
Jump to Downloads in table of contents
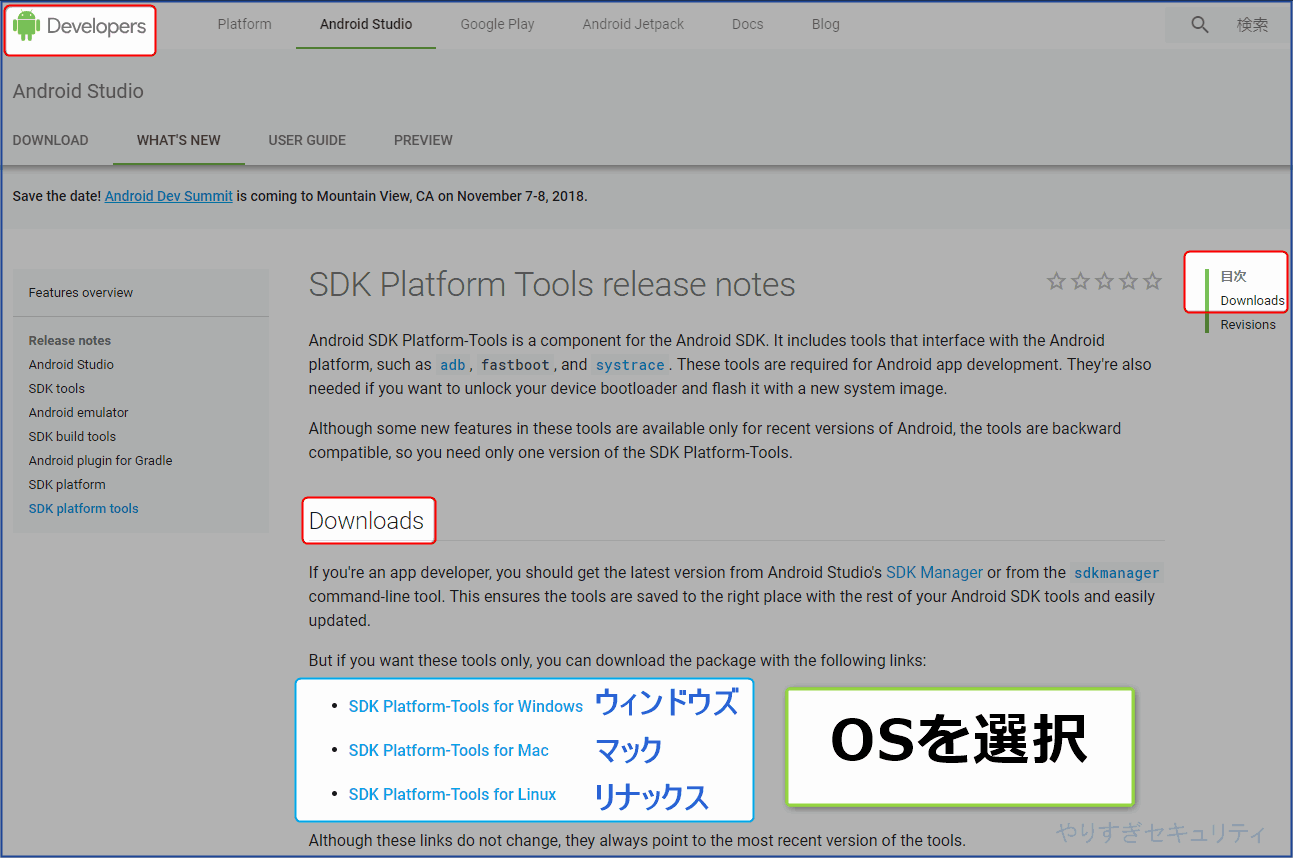click(x=1252, y=300)
